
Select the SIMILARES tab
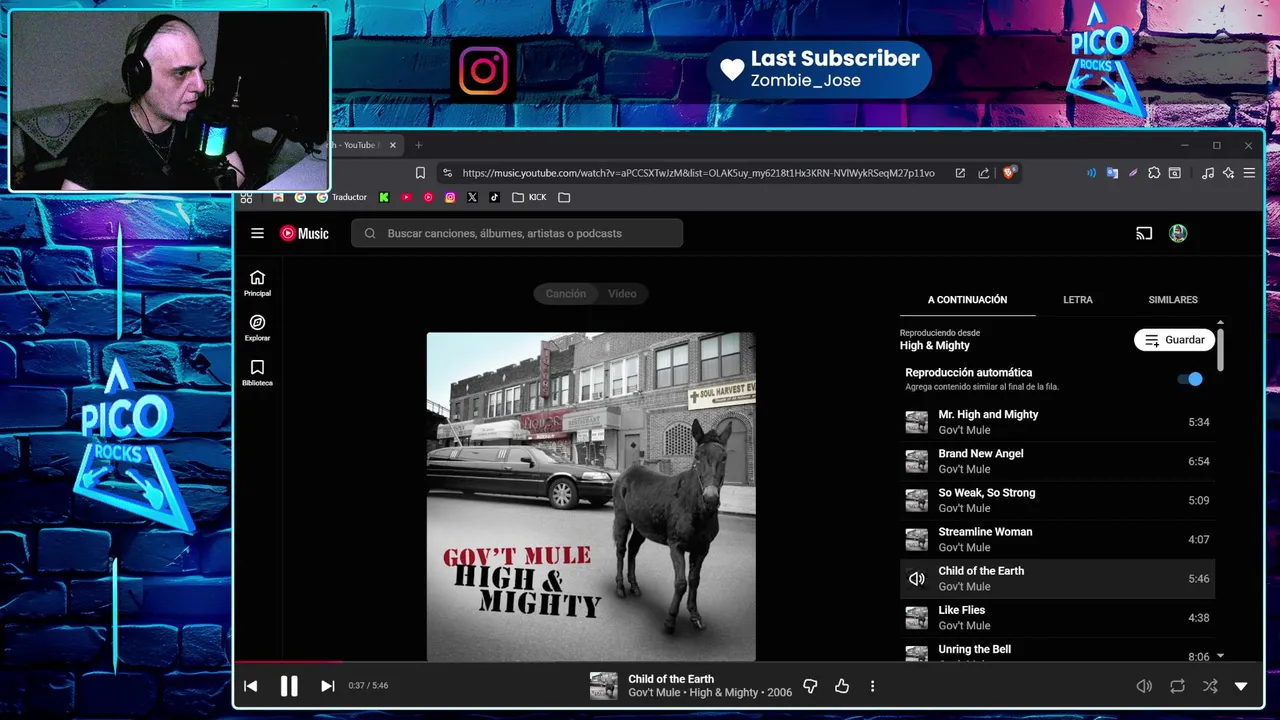(x=1173, y=300)
